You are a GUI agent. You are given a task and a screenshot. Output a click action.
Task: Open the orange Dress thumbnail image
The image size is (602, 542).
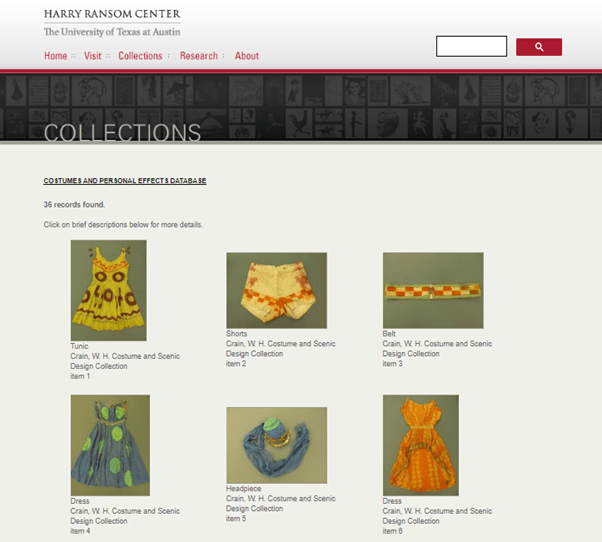pos(420,445)
